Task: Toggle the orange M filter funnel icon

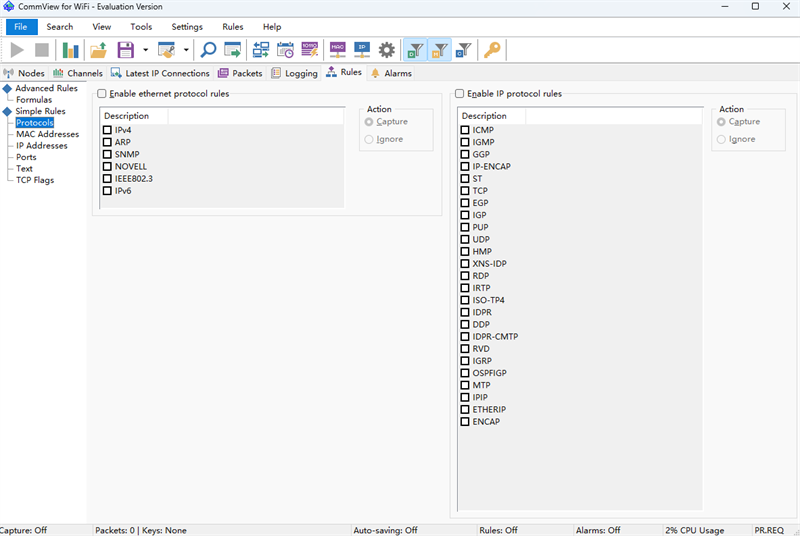Action: (x=440, y=50)
